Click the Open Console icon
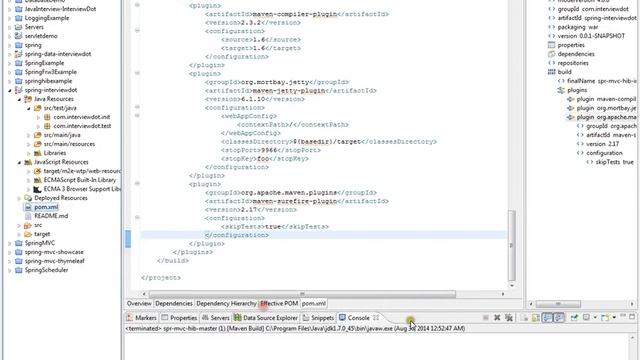The image size is (640, 360). coord(605,318)
